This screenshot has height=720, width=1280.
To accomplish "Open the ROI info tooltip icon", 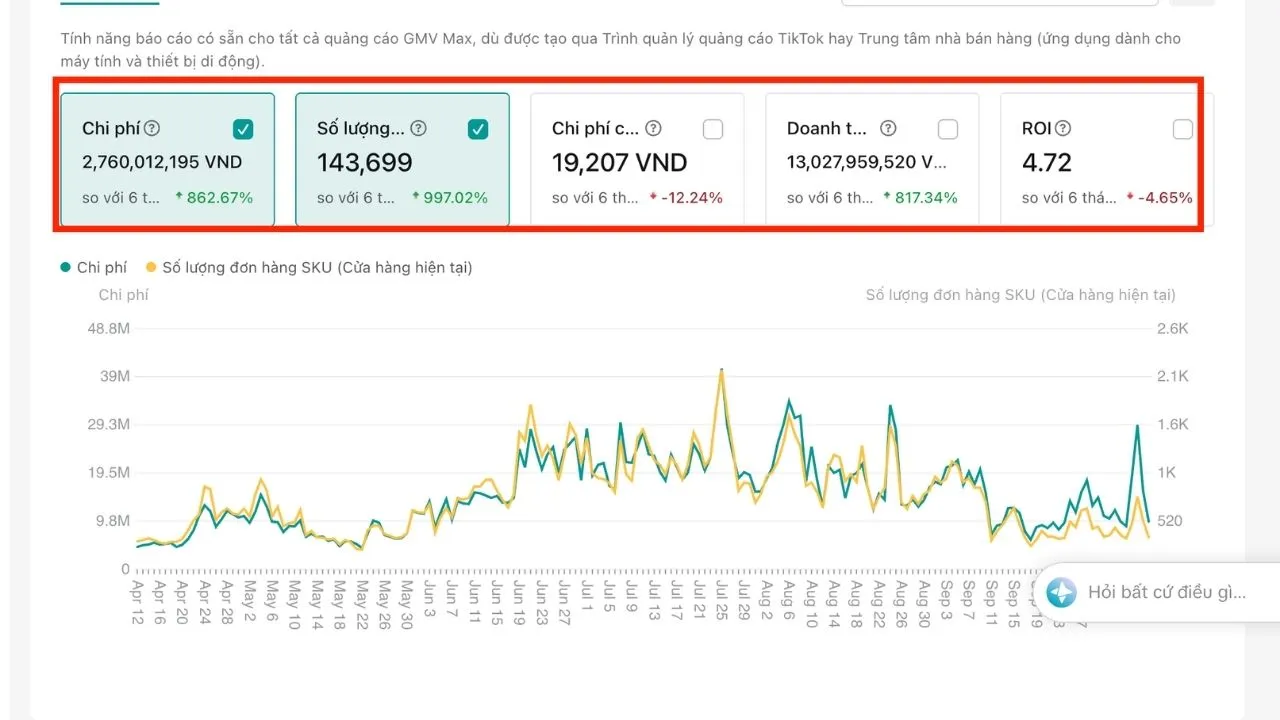I will (1063, 128).
